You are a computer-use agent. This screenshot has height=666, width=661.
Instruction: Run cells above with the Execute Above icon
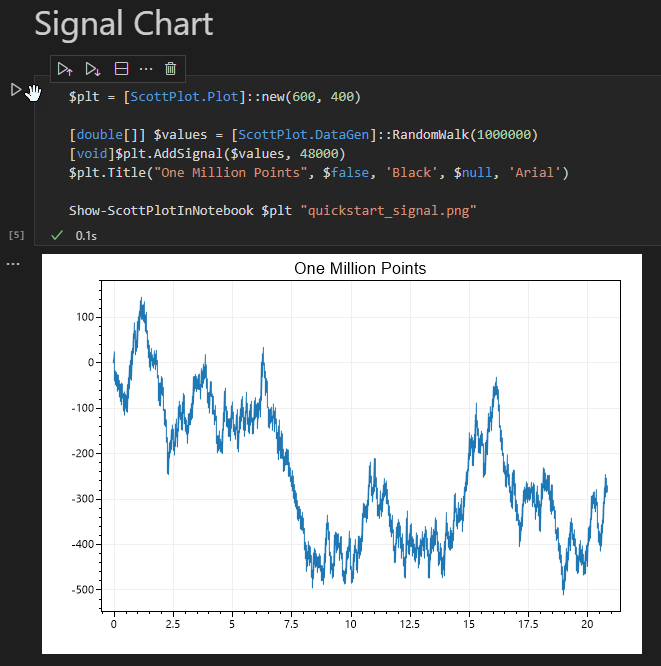point(65,69)
